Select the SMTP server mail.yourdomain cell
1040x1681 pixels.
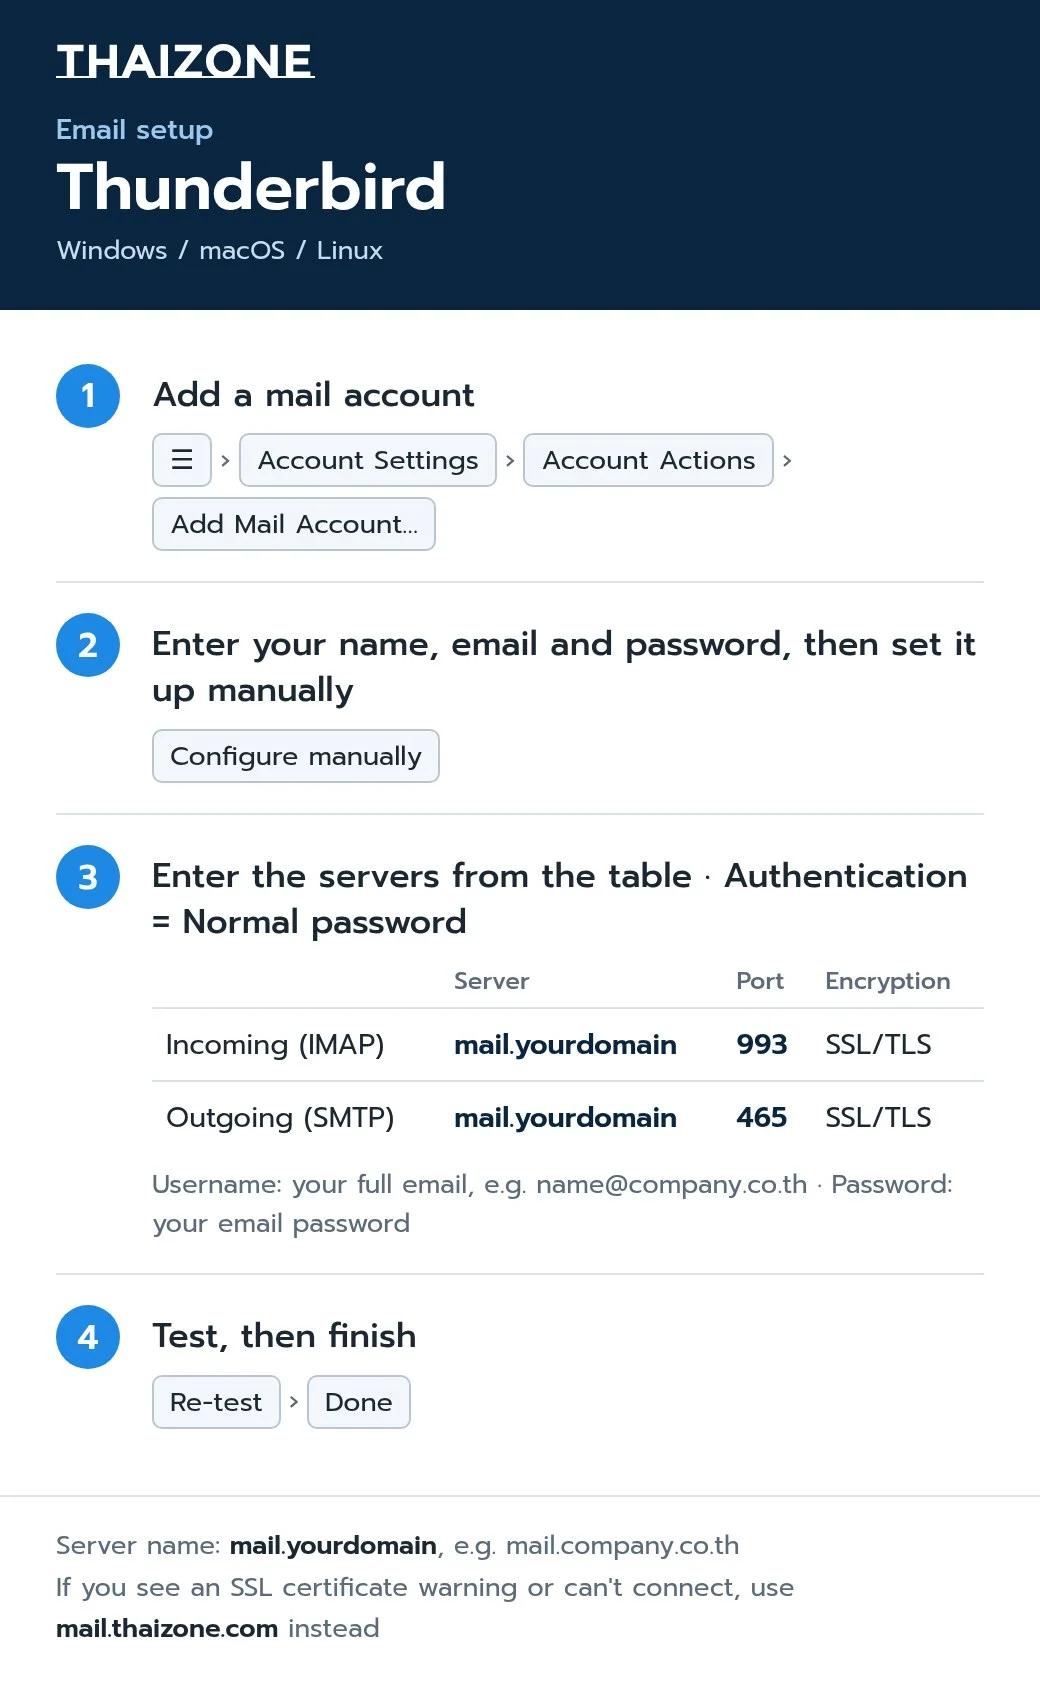click(565, 1118)
